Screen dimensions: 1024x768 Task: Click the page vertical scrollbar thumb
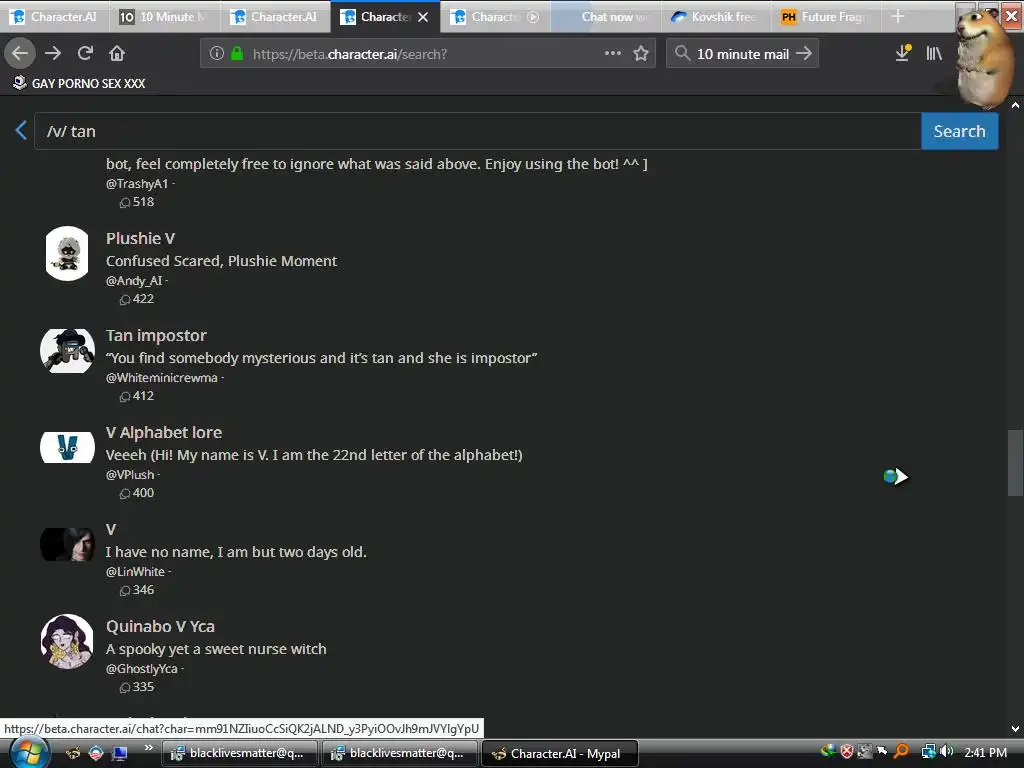1015,462
